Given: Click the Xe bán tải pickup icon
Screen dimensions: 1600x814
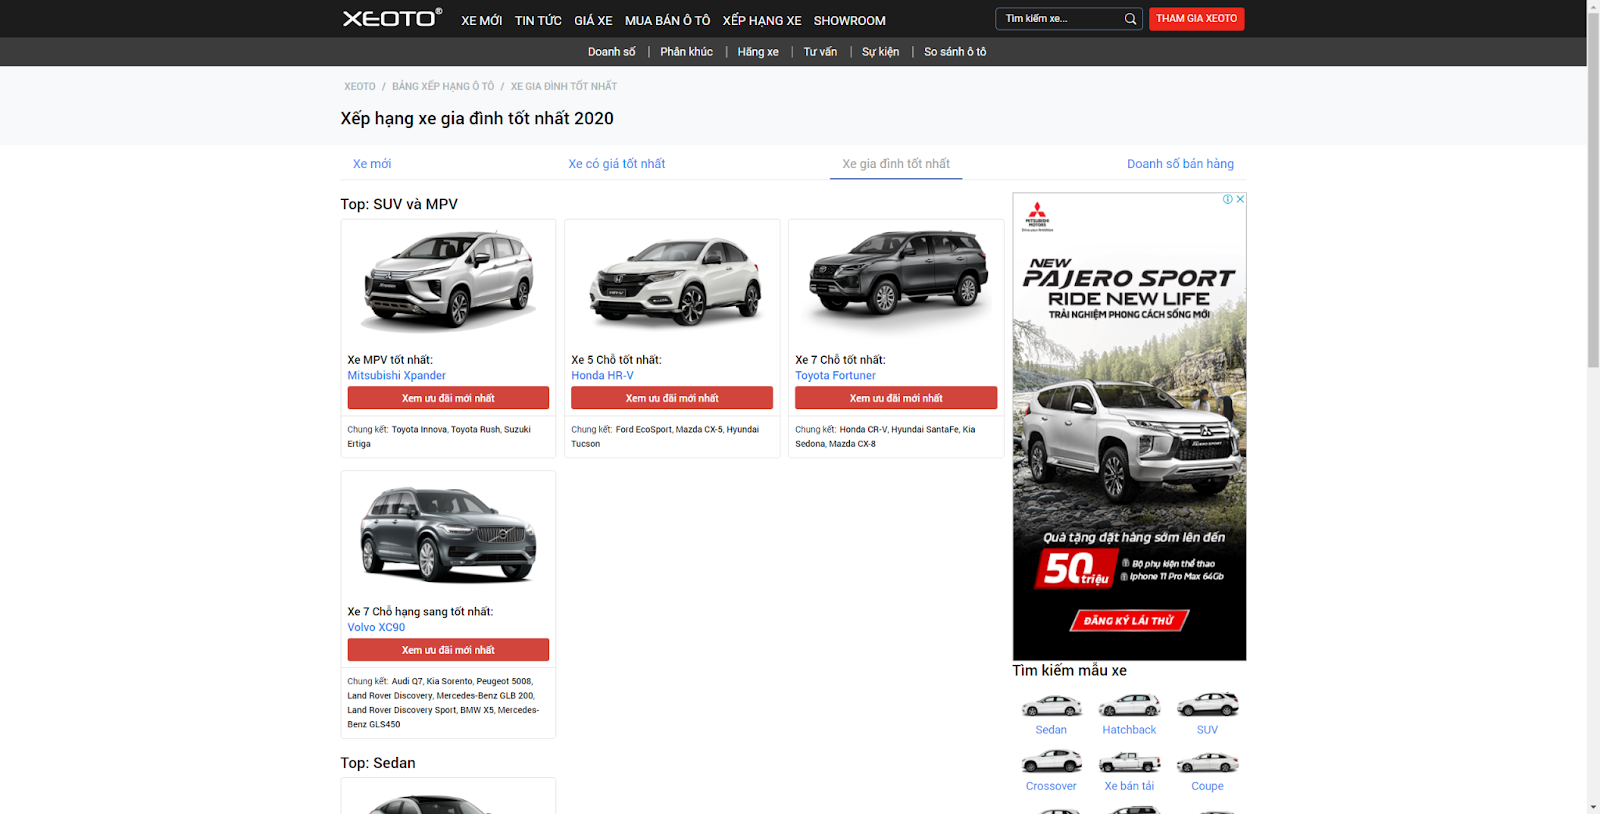Looking at the screenshot, I should tap(1129, 763).
